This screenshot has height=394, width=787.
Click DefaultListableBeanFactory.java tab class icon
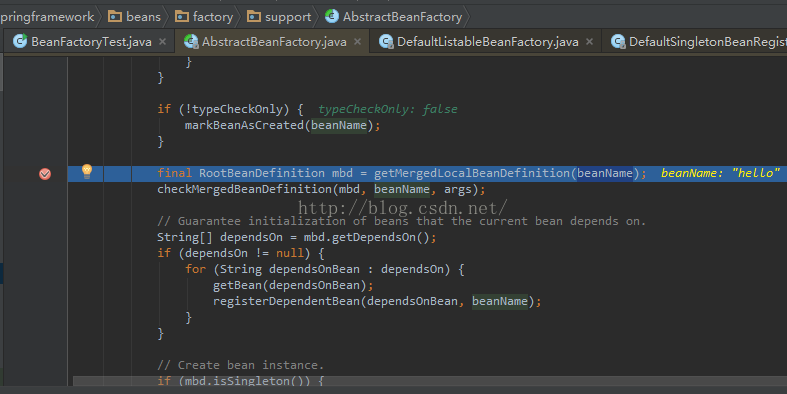pos(386,41)
